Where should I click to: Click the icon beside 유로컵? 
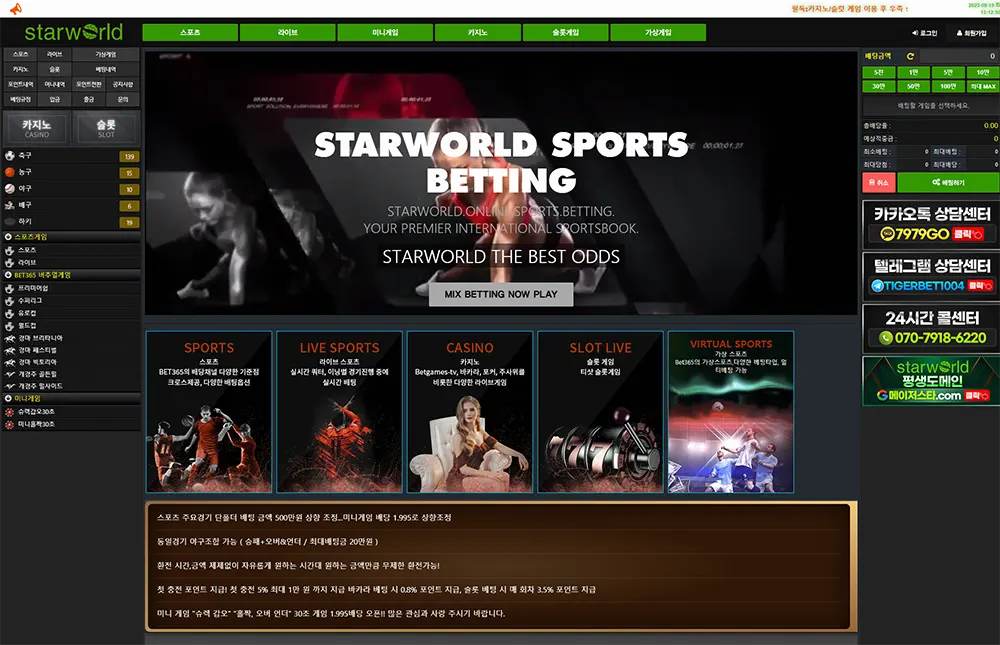[10, 313]
